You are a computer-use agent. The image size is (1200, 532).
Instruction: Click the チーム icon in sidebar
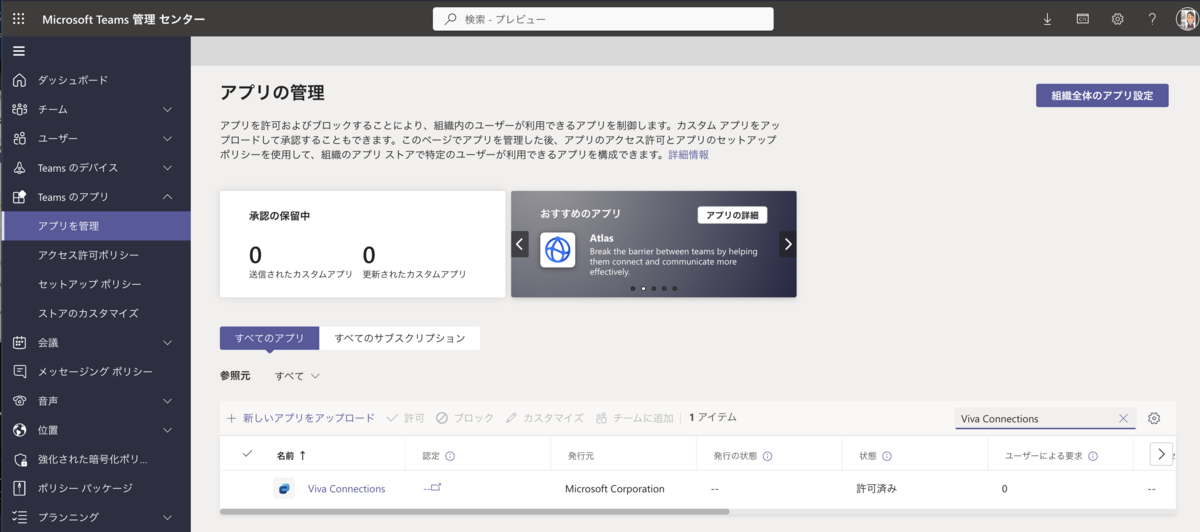pyautogui.click(x=19, y=109)
